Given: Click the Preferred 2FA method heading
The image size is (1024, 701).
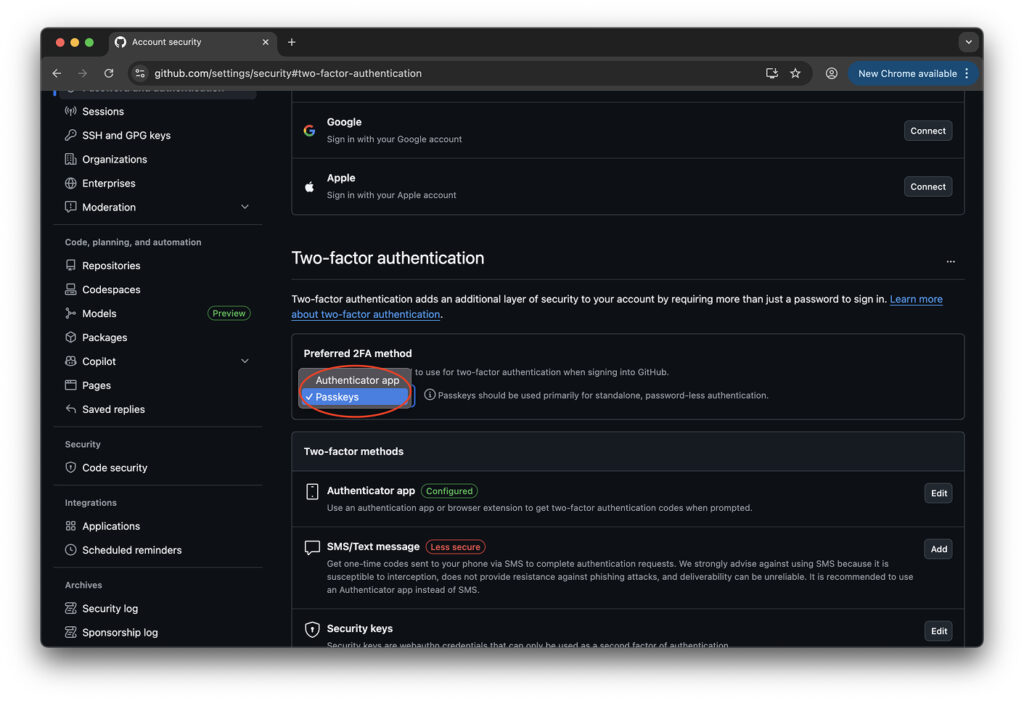Looking at the screenshot, I should click(x=357, y=353).
